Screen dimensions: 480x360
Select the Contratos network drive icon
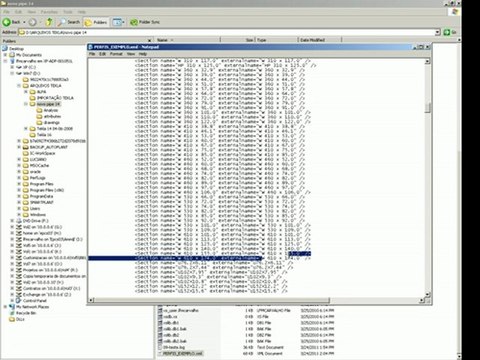pyautogui.click(x=19, y=288)
